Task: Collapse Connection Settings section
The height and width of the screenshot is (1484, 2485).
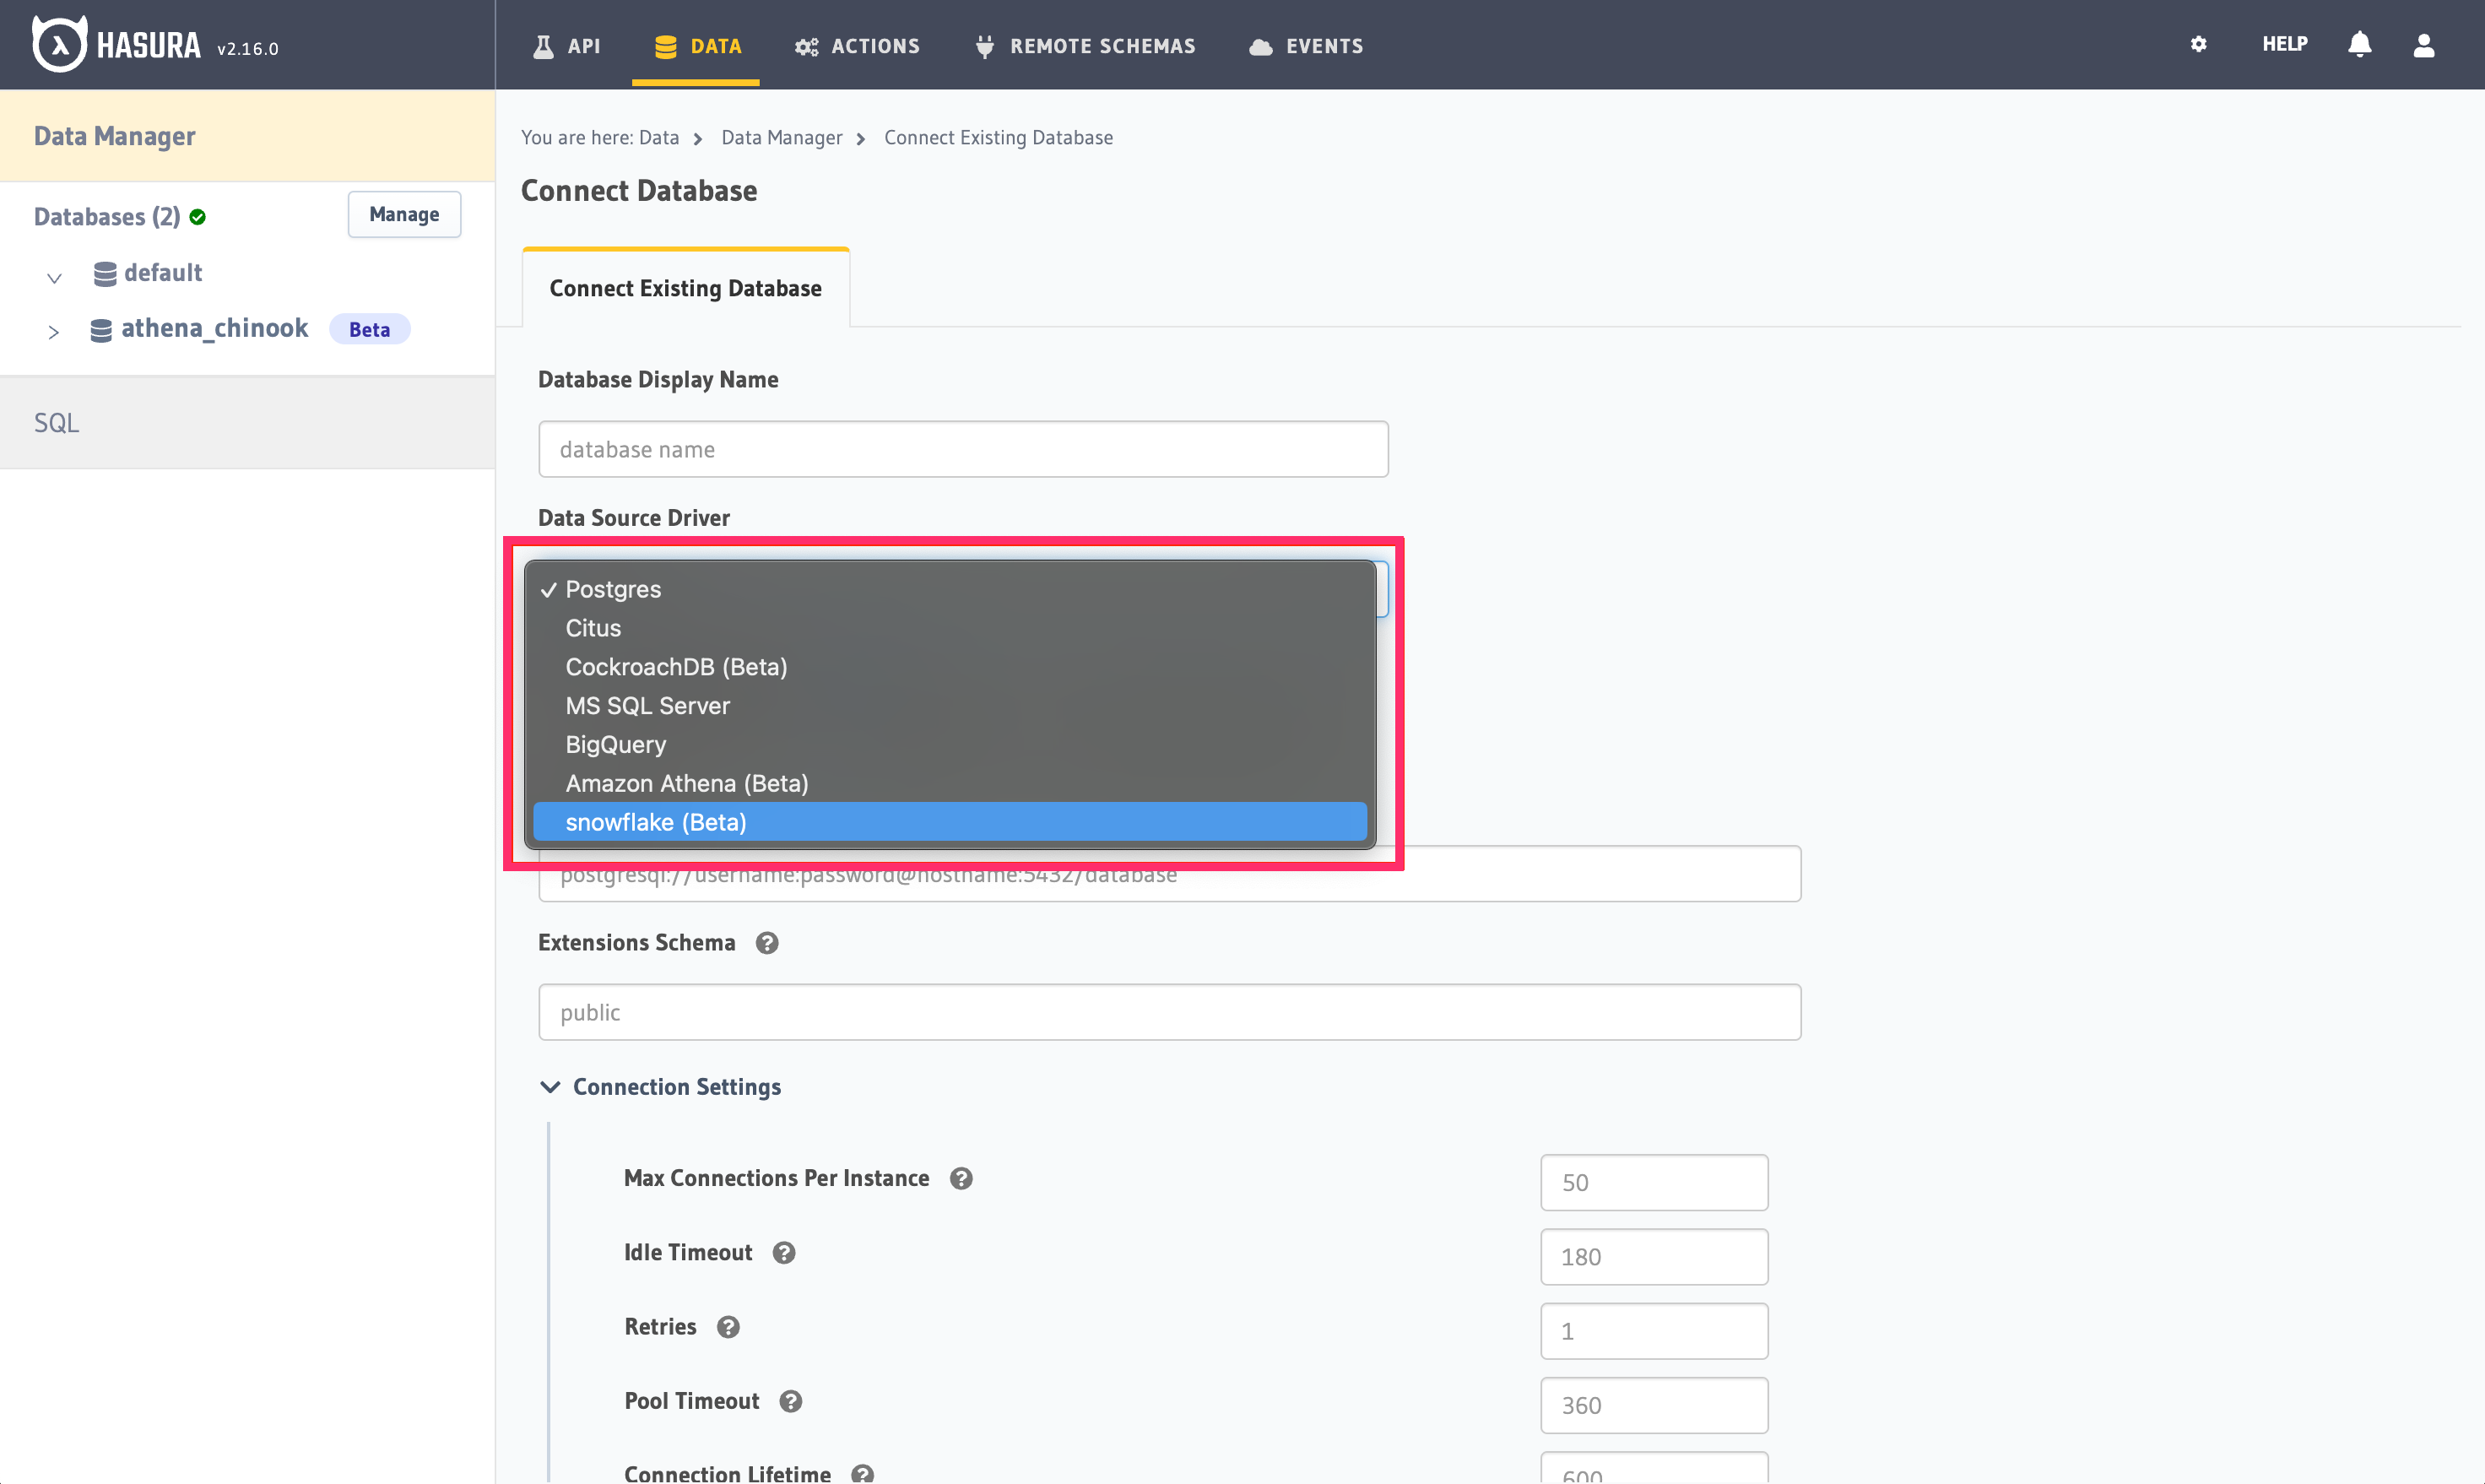Action: (550, 1087)
